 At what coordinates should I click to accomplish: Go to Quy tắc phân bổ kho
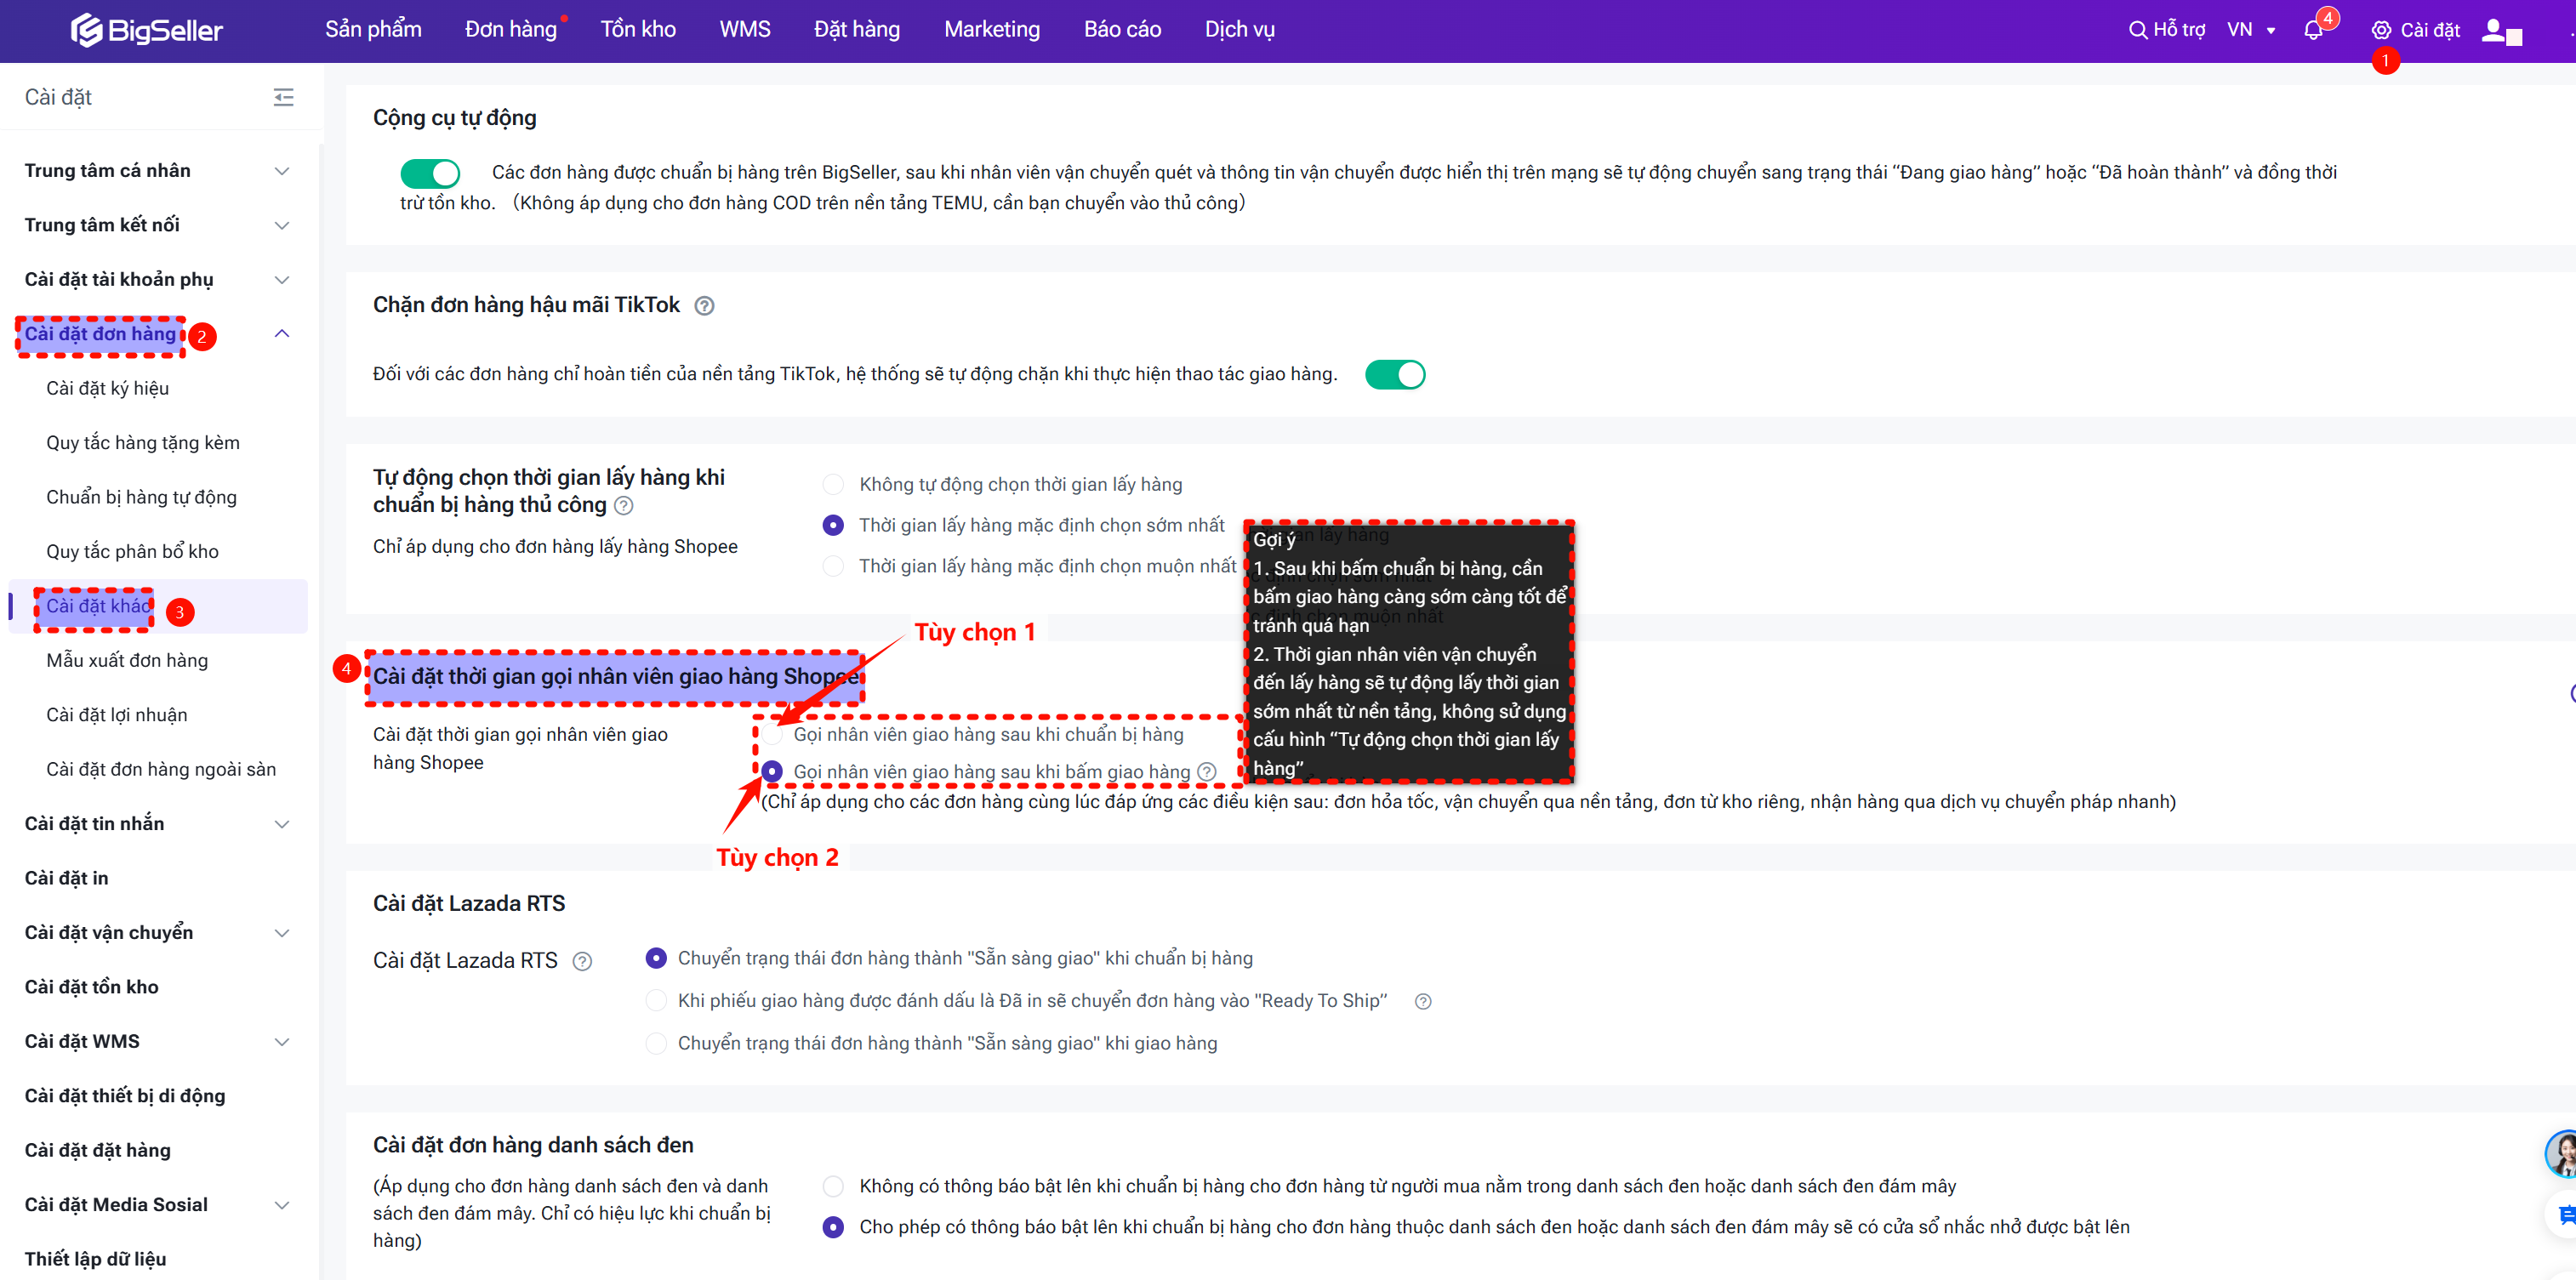coord(132,551)
